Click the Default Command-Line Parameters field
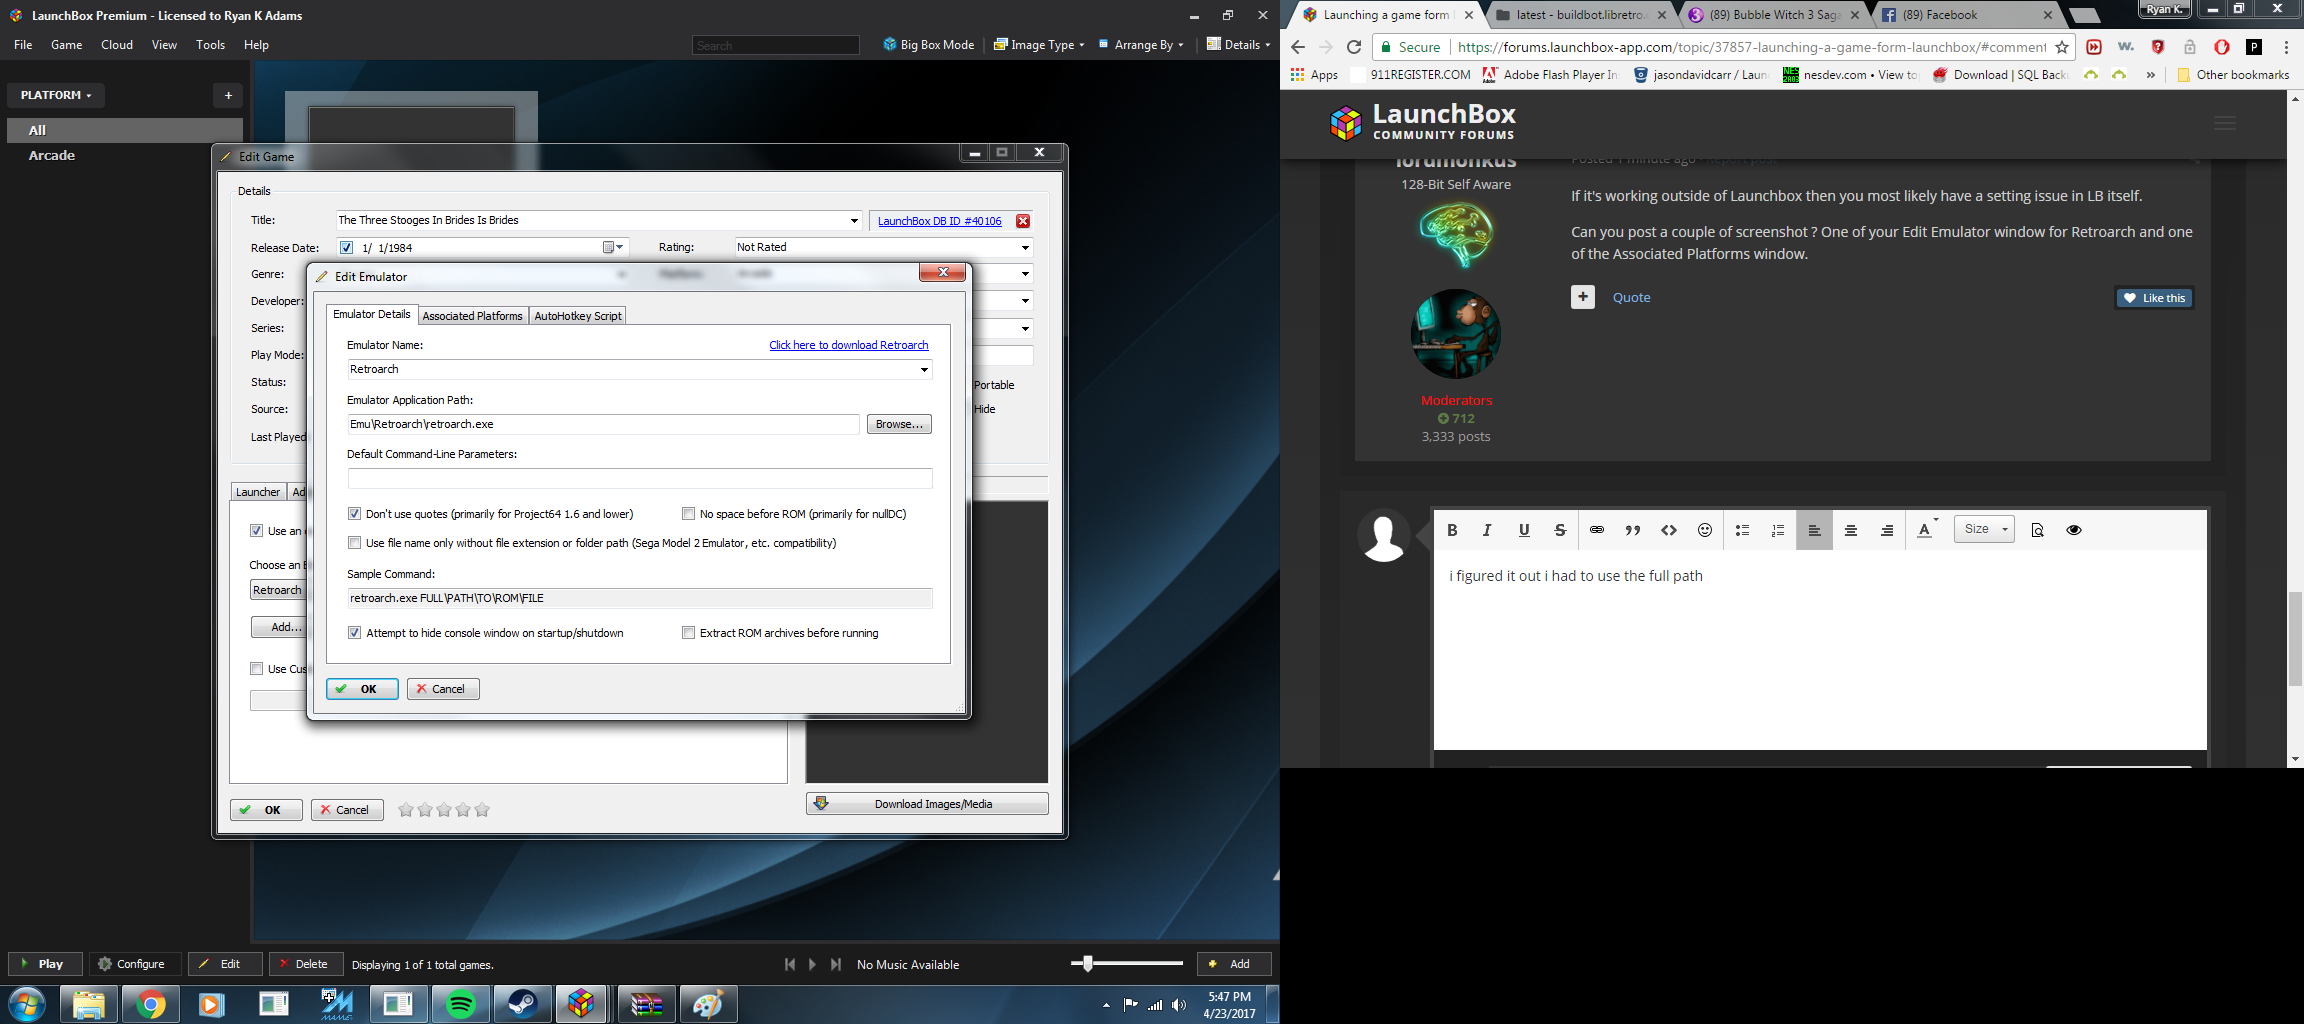The width and height of the screenshot is (2304, 1024). pos(640,479)
